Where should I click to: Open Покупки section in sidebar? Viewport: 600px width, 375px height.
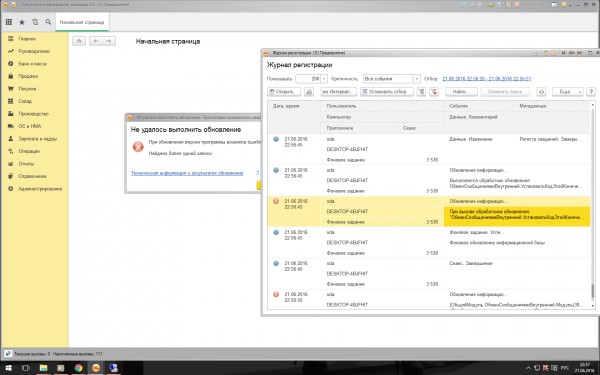pyautogui.click(x=27, y=89)
